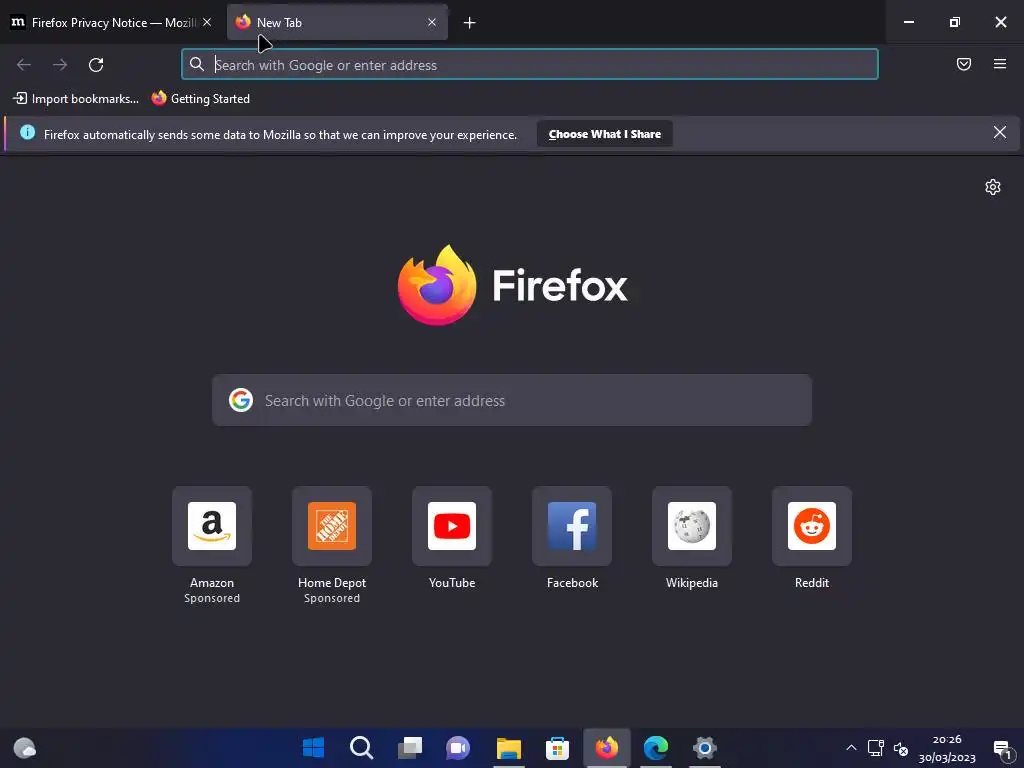Click the center Google search box
Image resolution: width=1024 pixels, height=768 pixels.
coord(512,400)
